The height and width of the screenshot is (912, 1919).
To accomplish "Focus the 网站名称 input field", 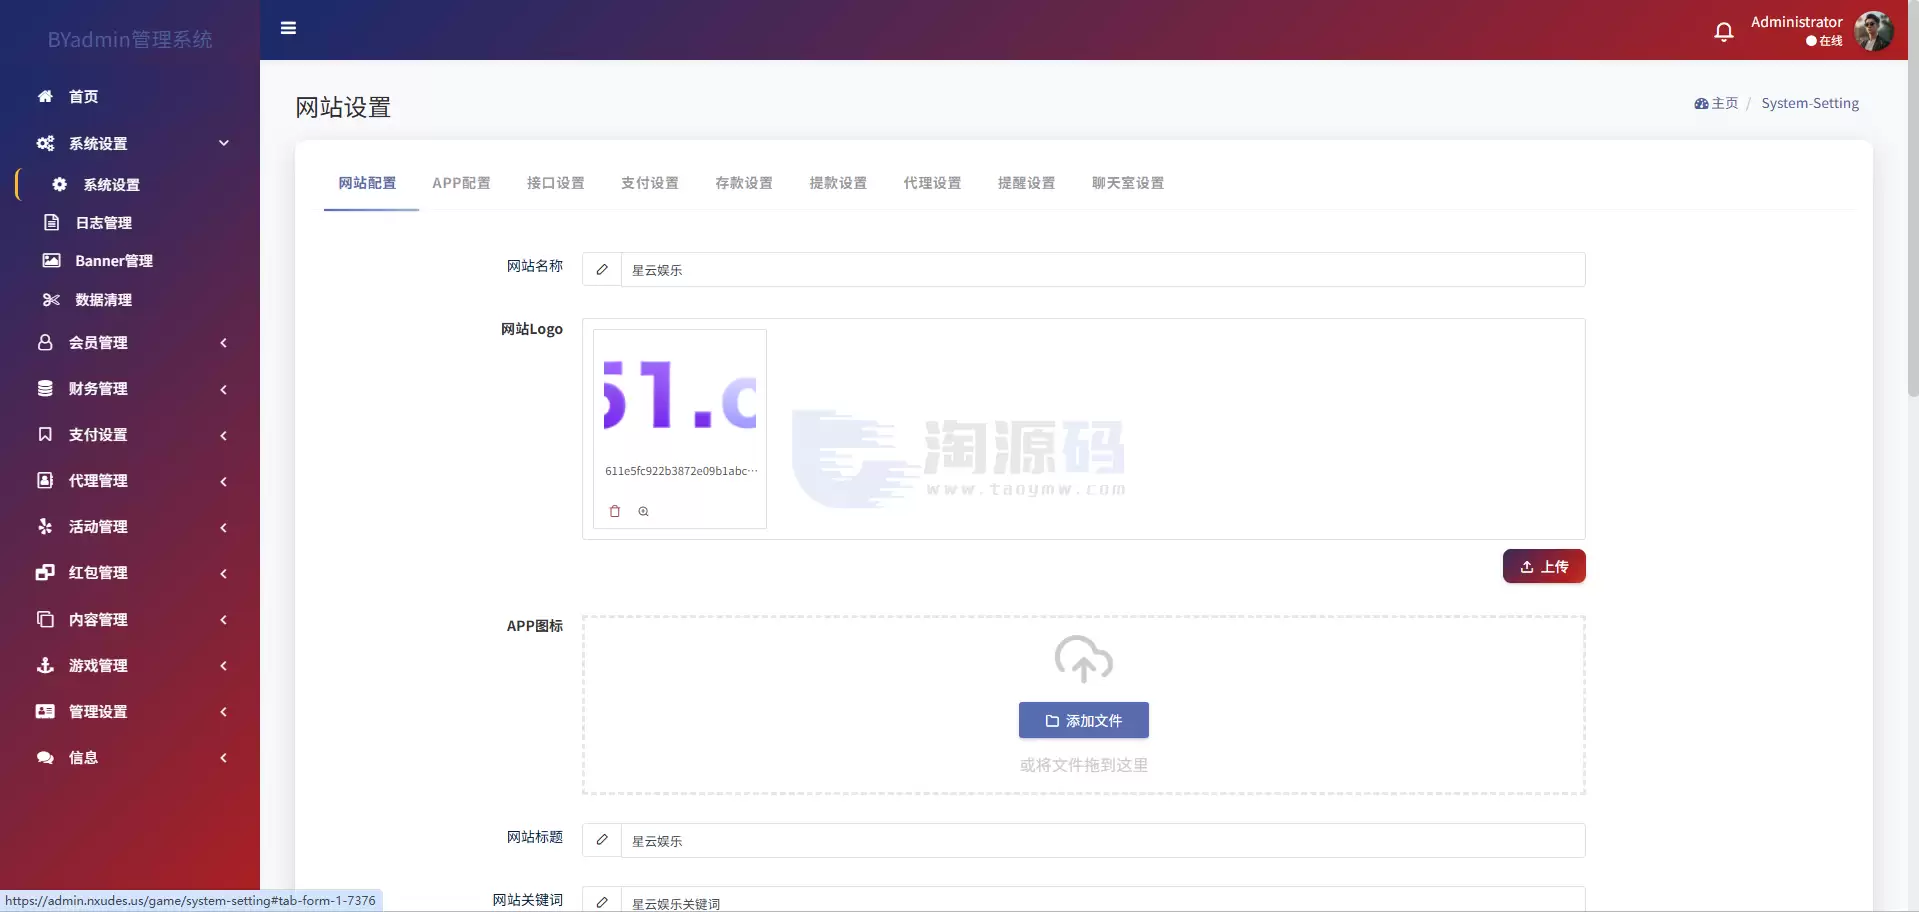I will 1103,269.
